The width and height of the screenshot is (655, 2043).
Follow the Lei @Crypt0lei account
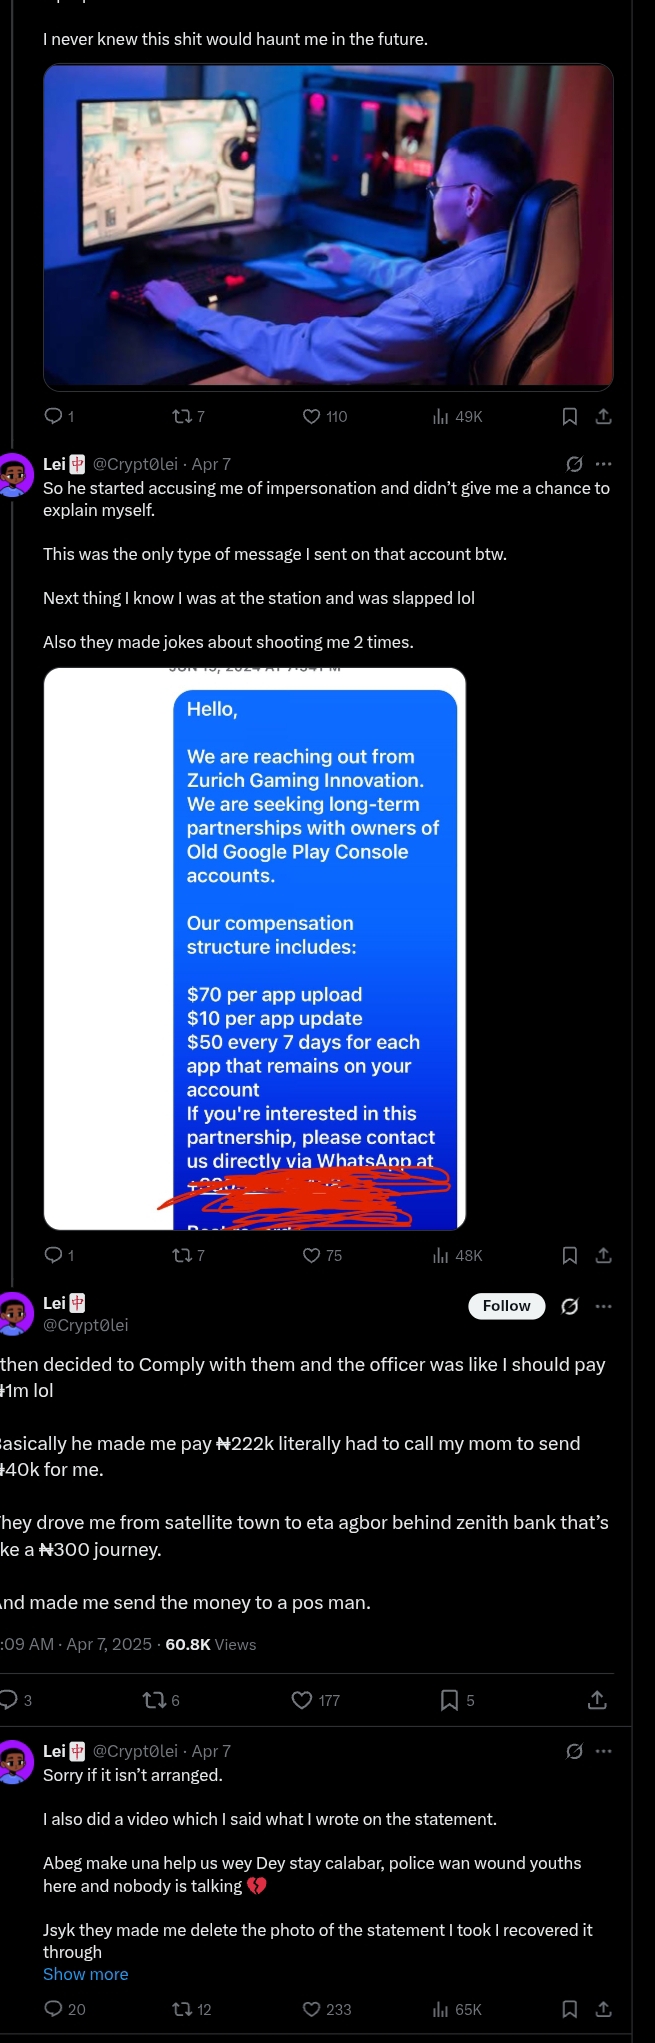(x=506, y=1306)
